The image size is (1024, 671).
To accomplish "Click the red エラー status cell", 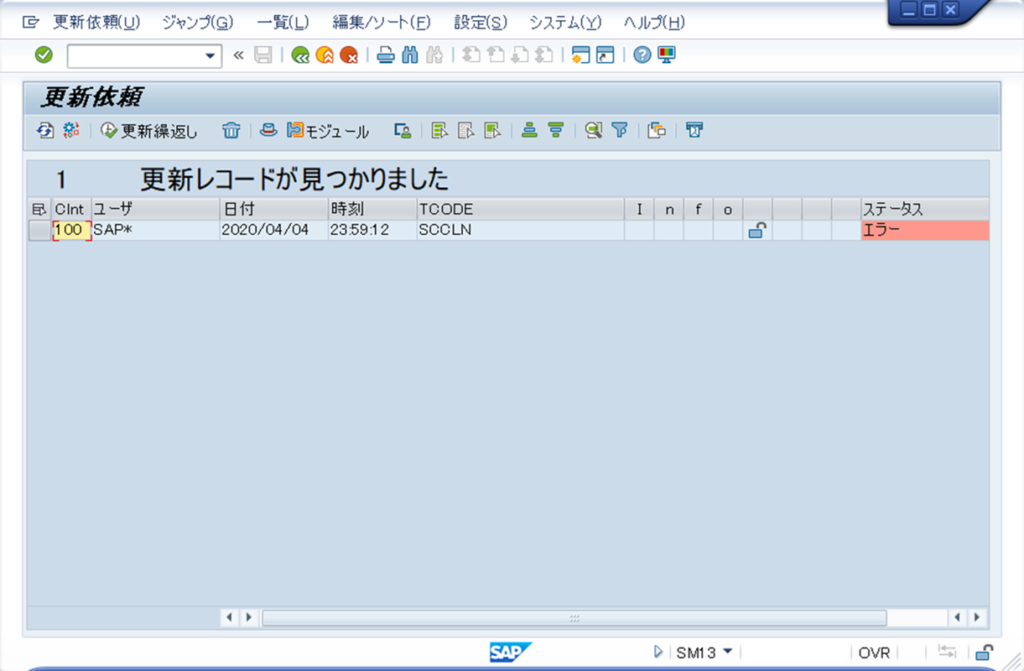I will tap(925, 230).
